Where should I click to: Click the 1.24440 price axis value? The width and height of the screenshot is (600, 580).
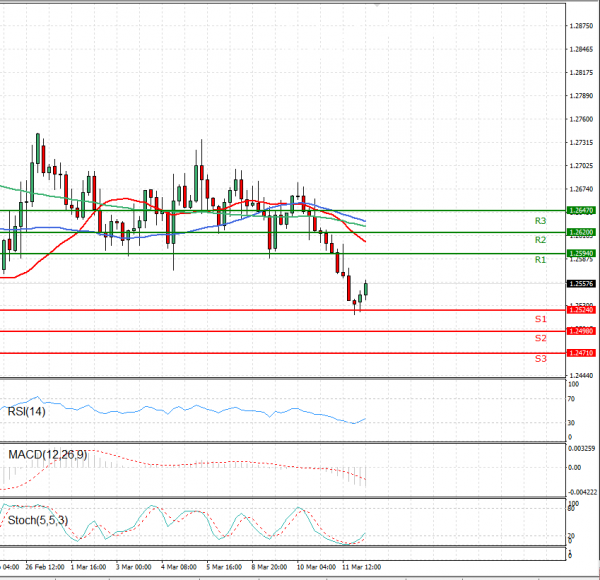coord(581,376)
